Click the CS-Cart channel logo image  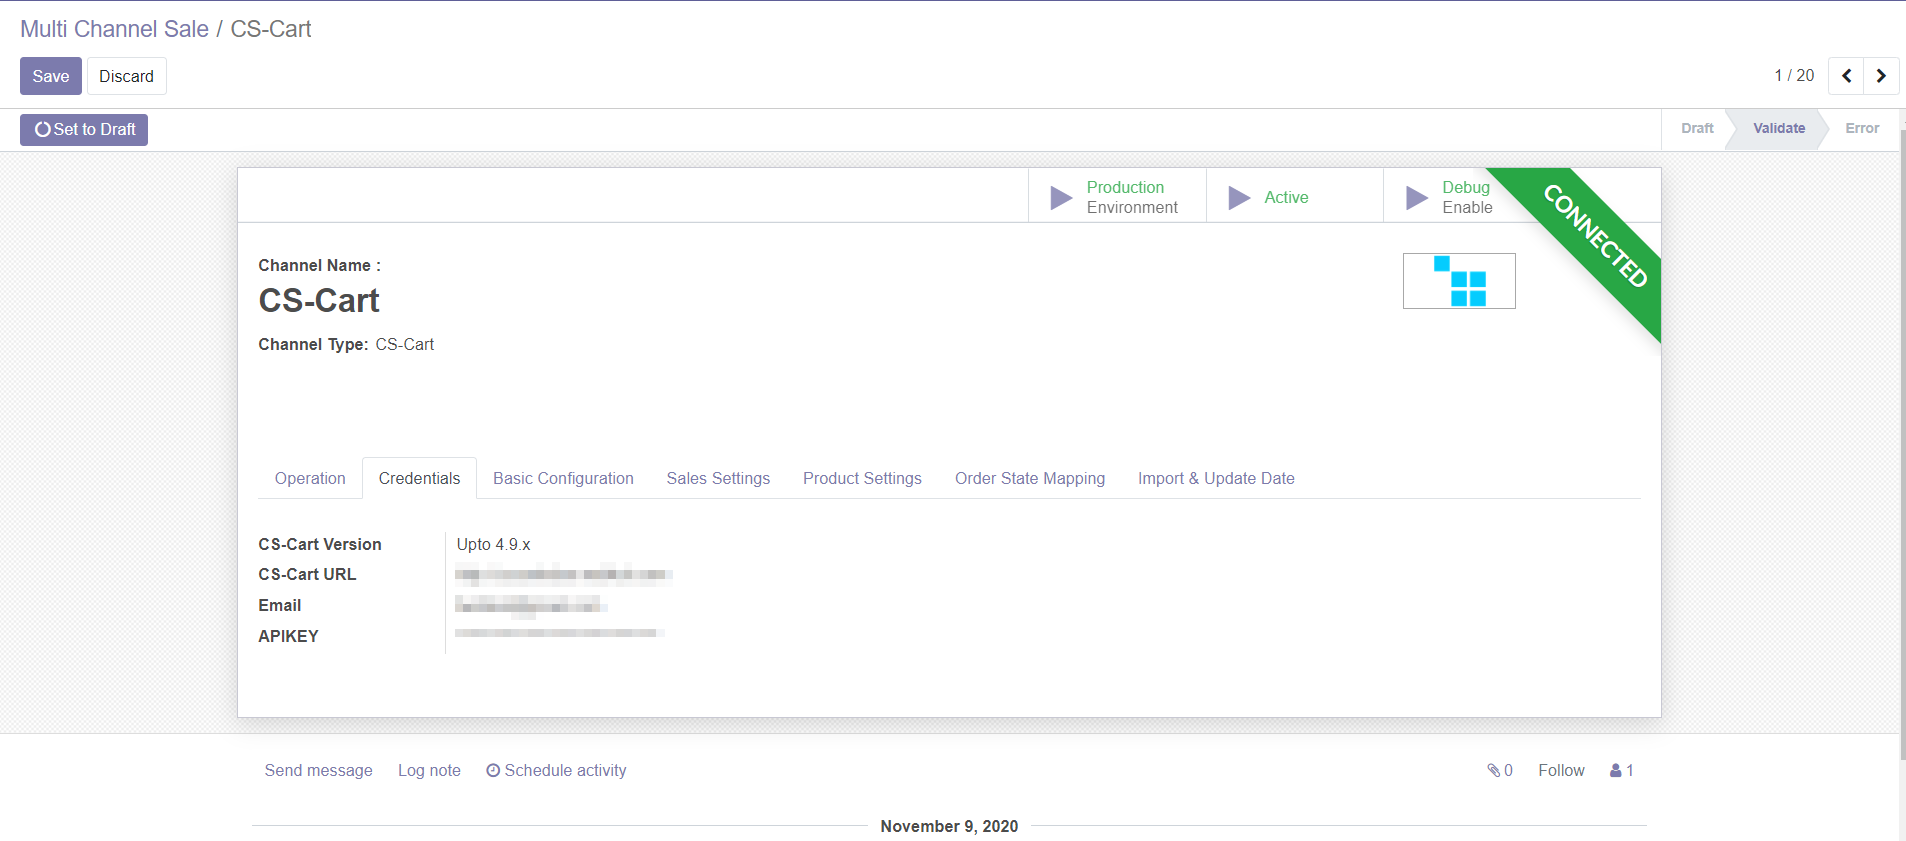(1458, 281)
